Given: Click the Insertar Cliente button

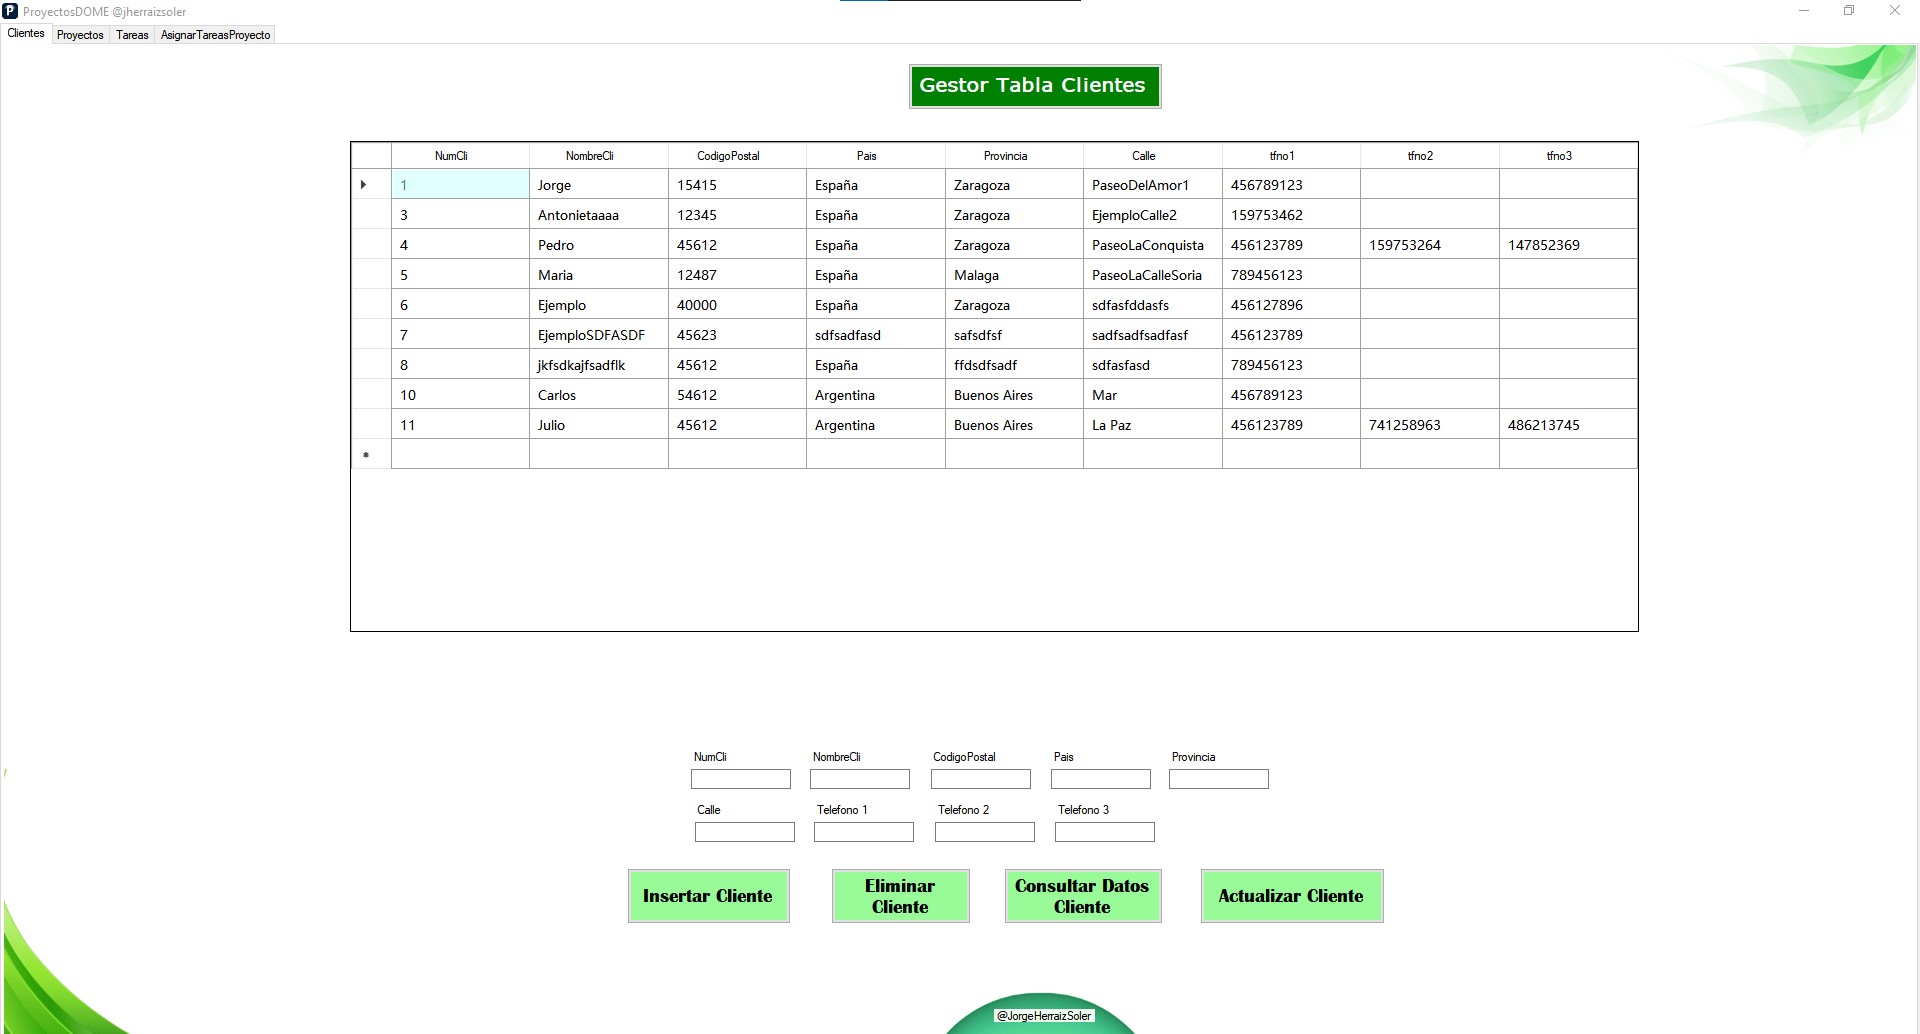Looking at the screenshot, I should (x=708, y=896).
